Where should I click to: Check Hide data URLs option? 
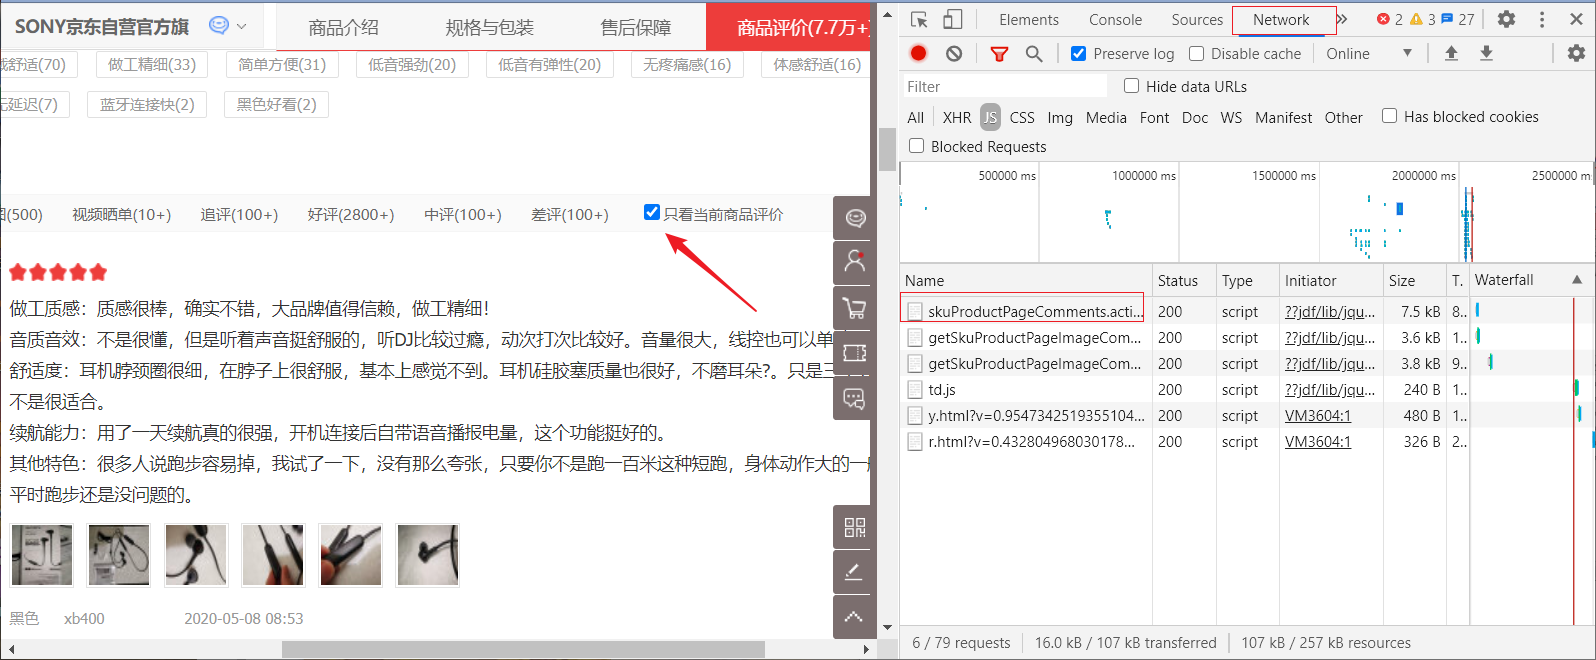click(1132, 86)
